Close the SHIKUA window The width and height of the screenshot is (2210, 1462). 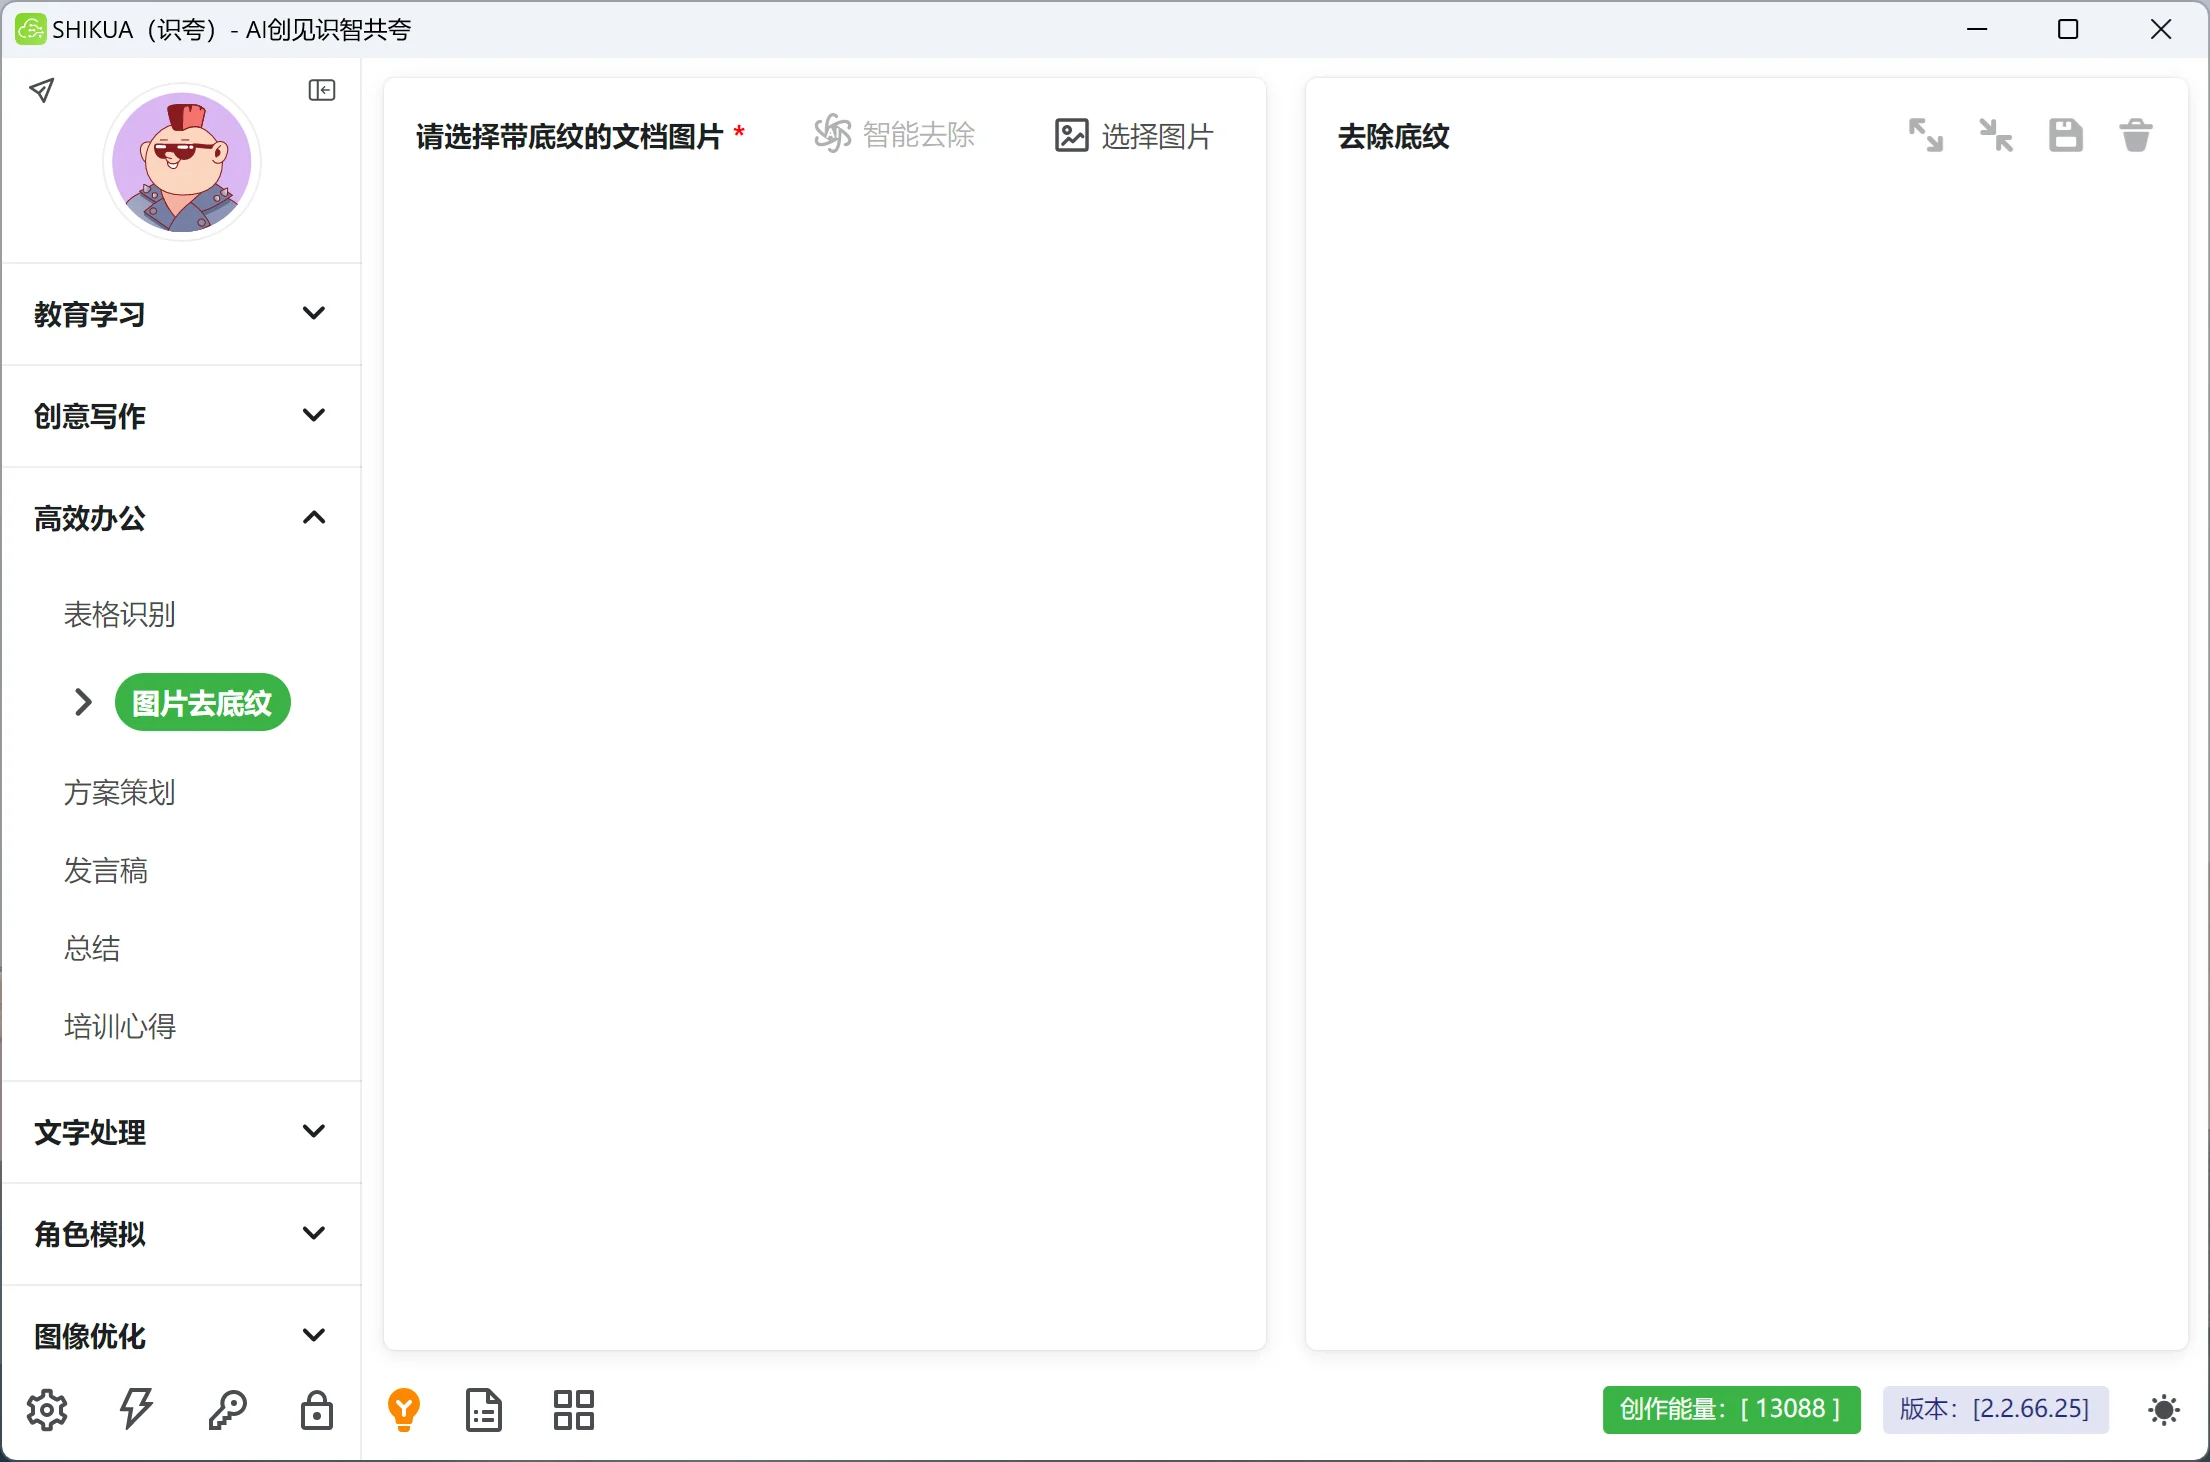click(2161, 29)
